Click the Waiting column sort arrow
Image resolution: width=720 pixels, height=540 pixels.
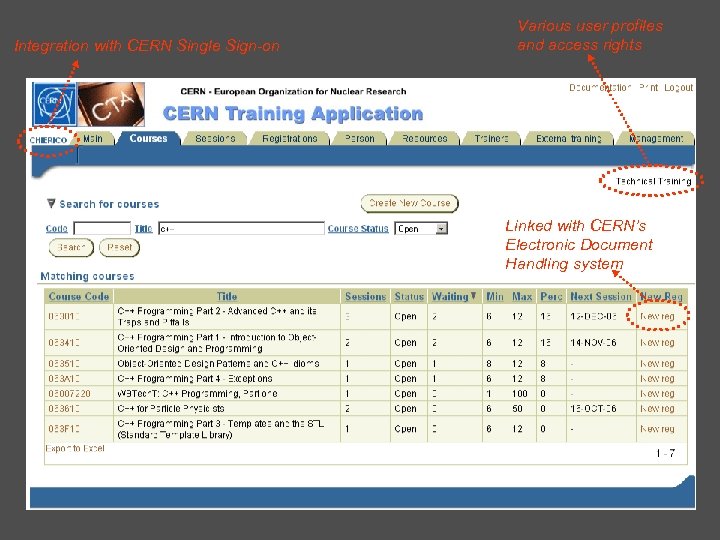coord(473,296)
